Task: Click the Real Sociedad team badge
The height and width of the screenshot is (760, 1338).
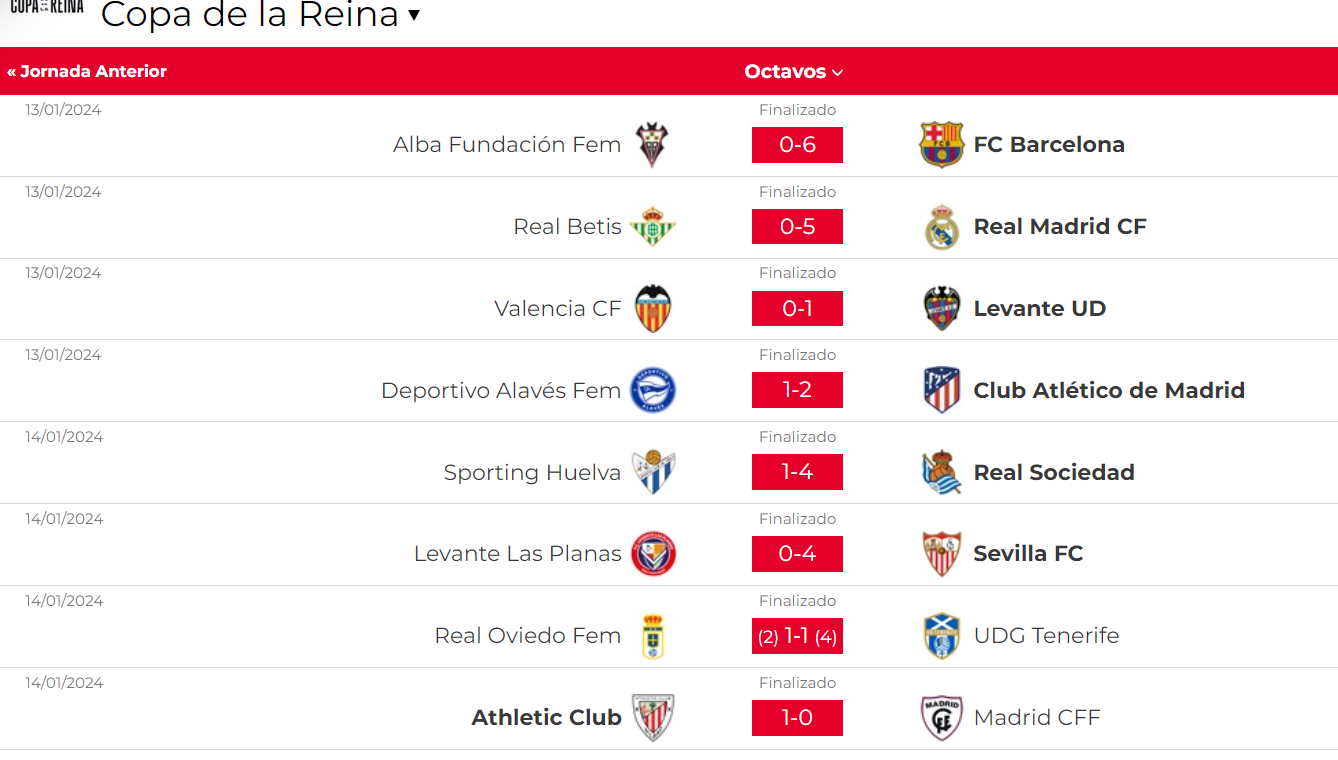Action: [x=941, y=472]
